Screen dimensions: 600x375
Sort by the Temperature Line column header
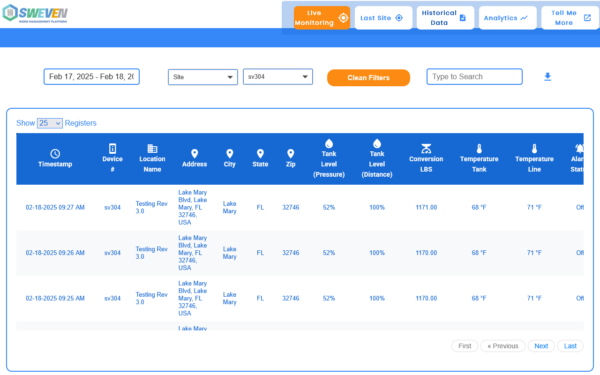click(x=535, y=164)
